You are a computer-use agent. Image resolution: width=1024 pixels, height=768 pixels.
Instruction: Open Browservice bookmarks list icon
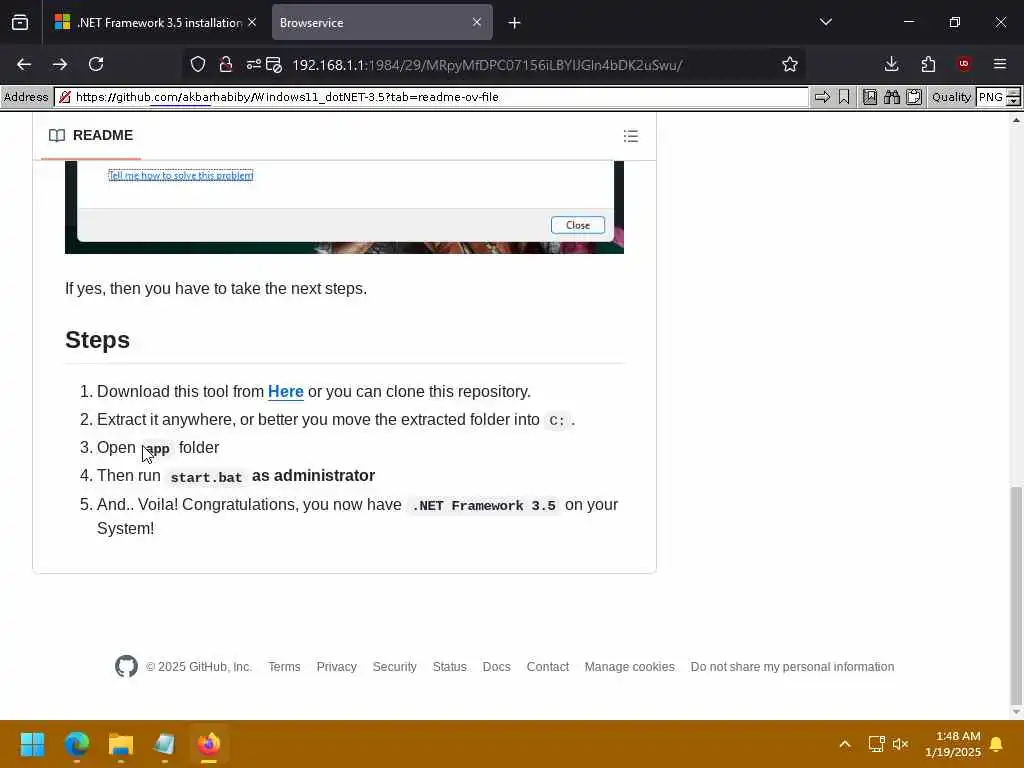coord(870,97)
